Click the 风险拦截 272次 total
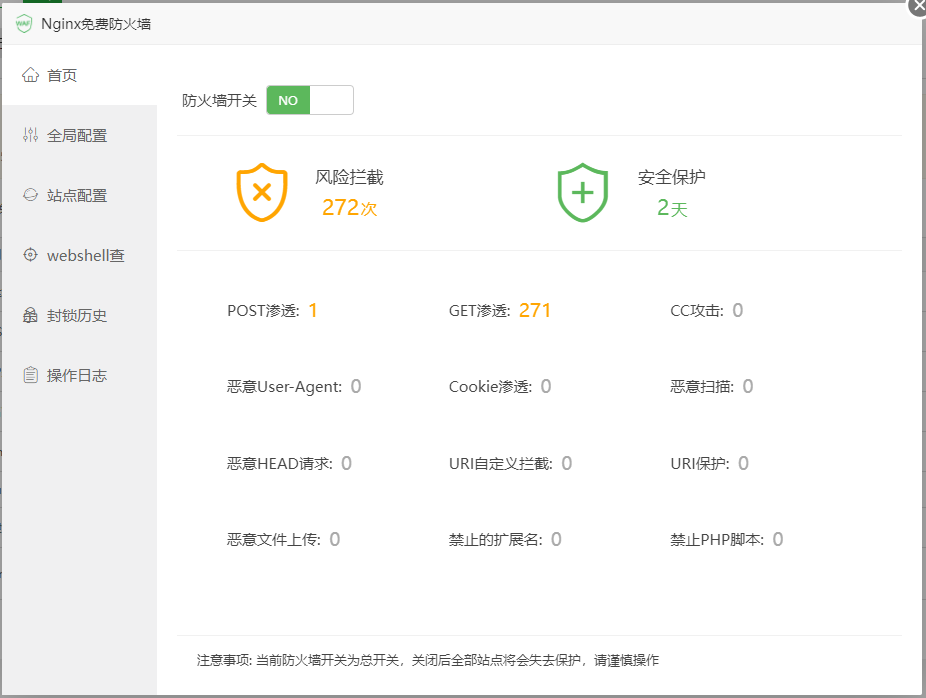Image resolution: width=926 pixels, height=698 pixels. 349,208
